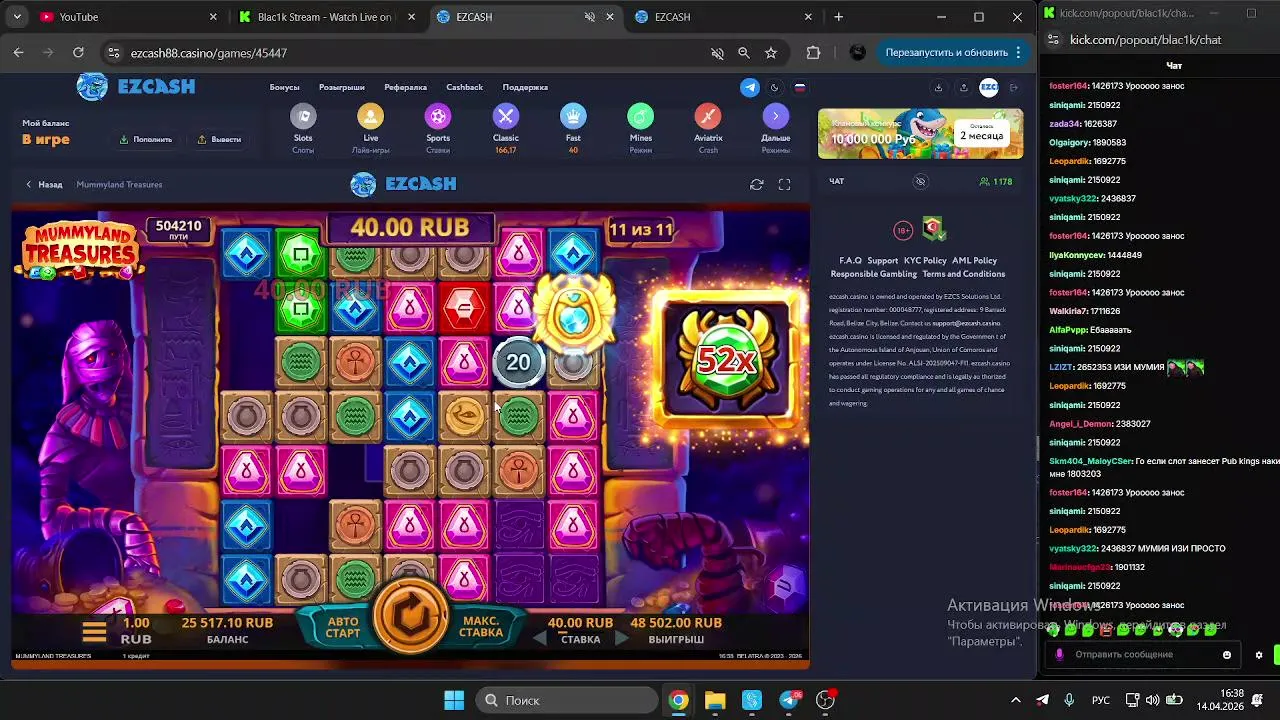Enter fullscreen mode for the game
The height and width of the screenshot is (720, 1280).
click(784, 184)
